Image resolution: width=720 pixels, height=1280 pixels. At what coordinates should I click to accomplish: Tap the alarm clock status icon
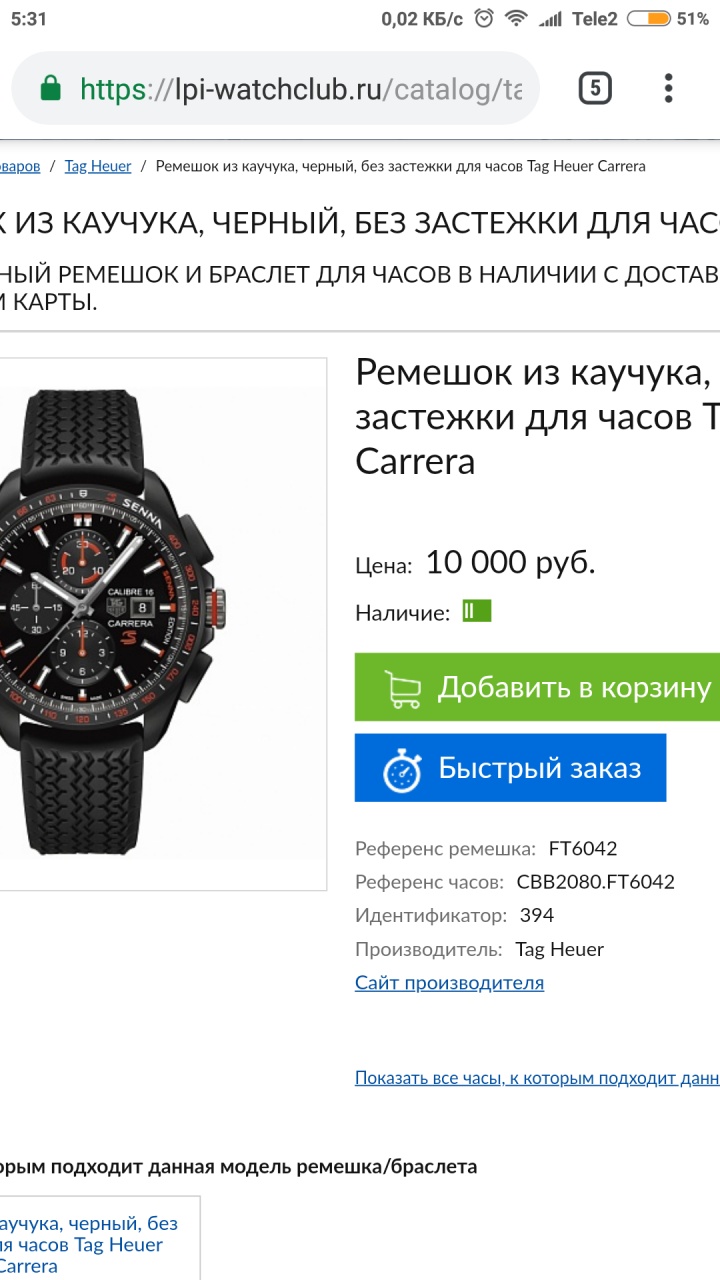pos(484,19)
